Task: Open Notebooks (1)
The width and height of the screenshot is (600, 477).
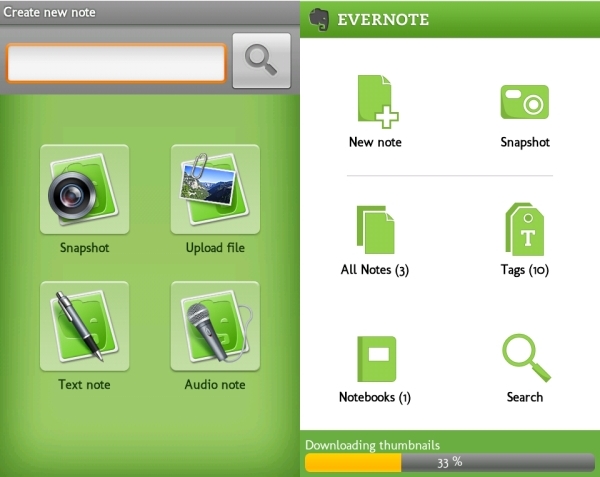Action: (377, 359)
